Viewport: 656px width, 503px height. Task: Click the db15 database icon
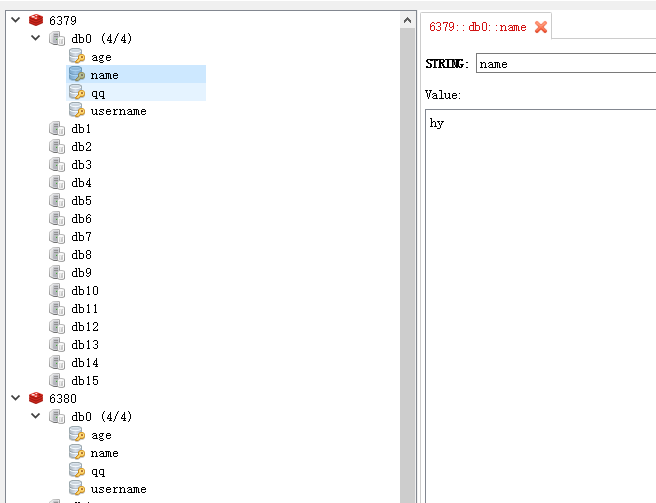coord(57,380)
